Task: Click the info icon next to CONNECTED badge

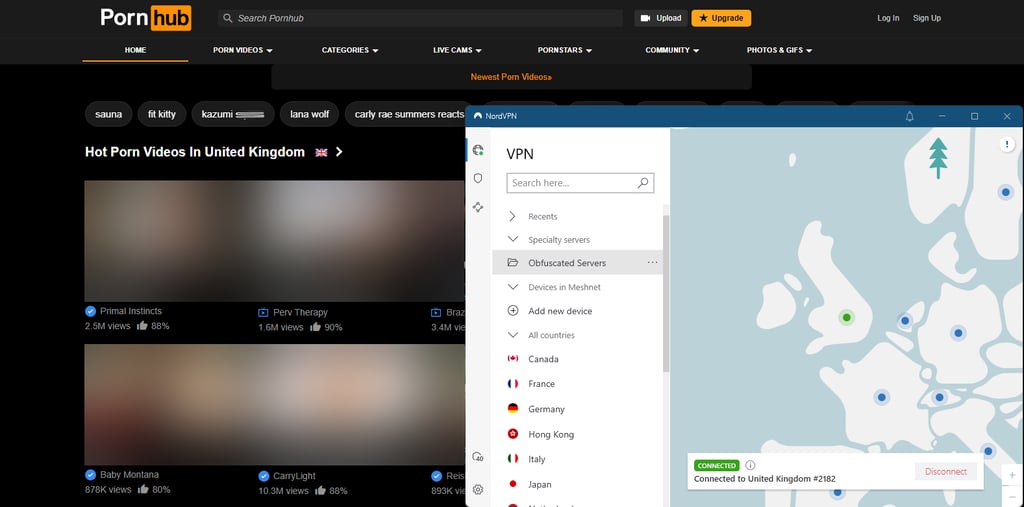Action: (750, 465)
